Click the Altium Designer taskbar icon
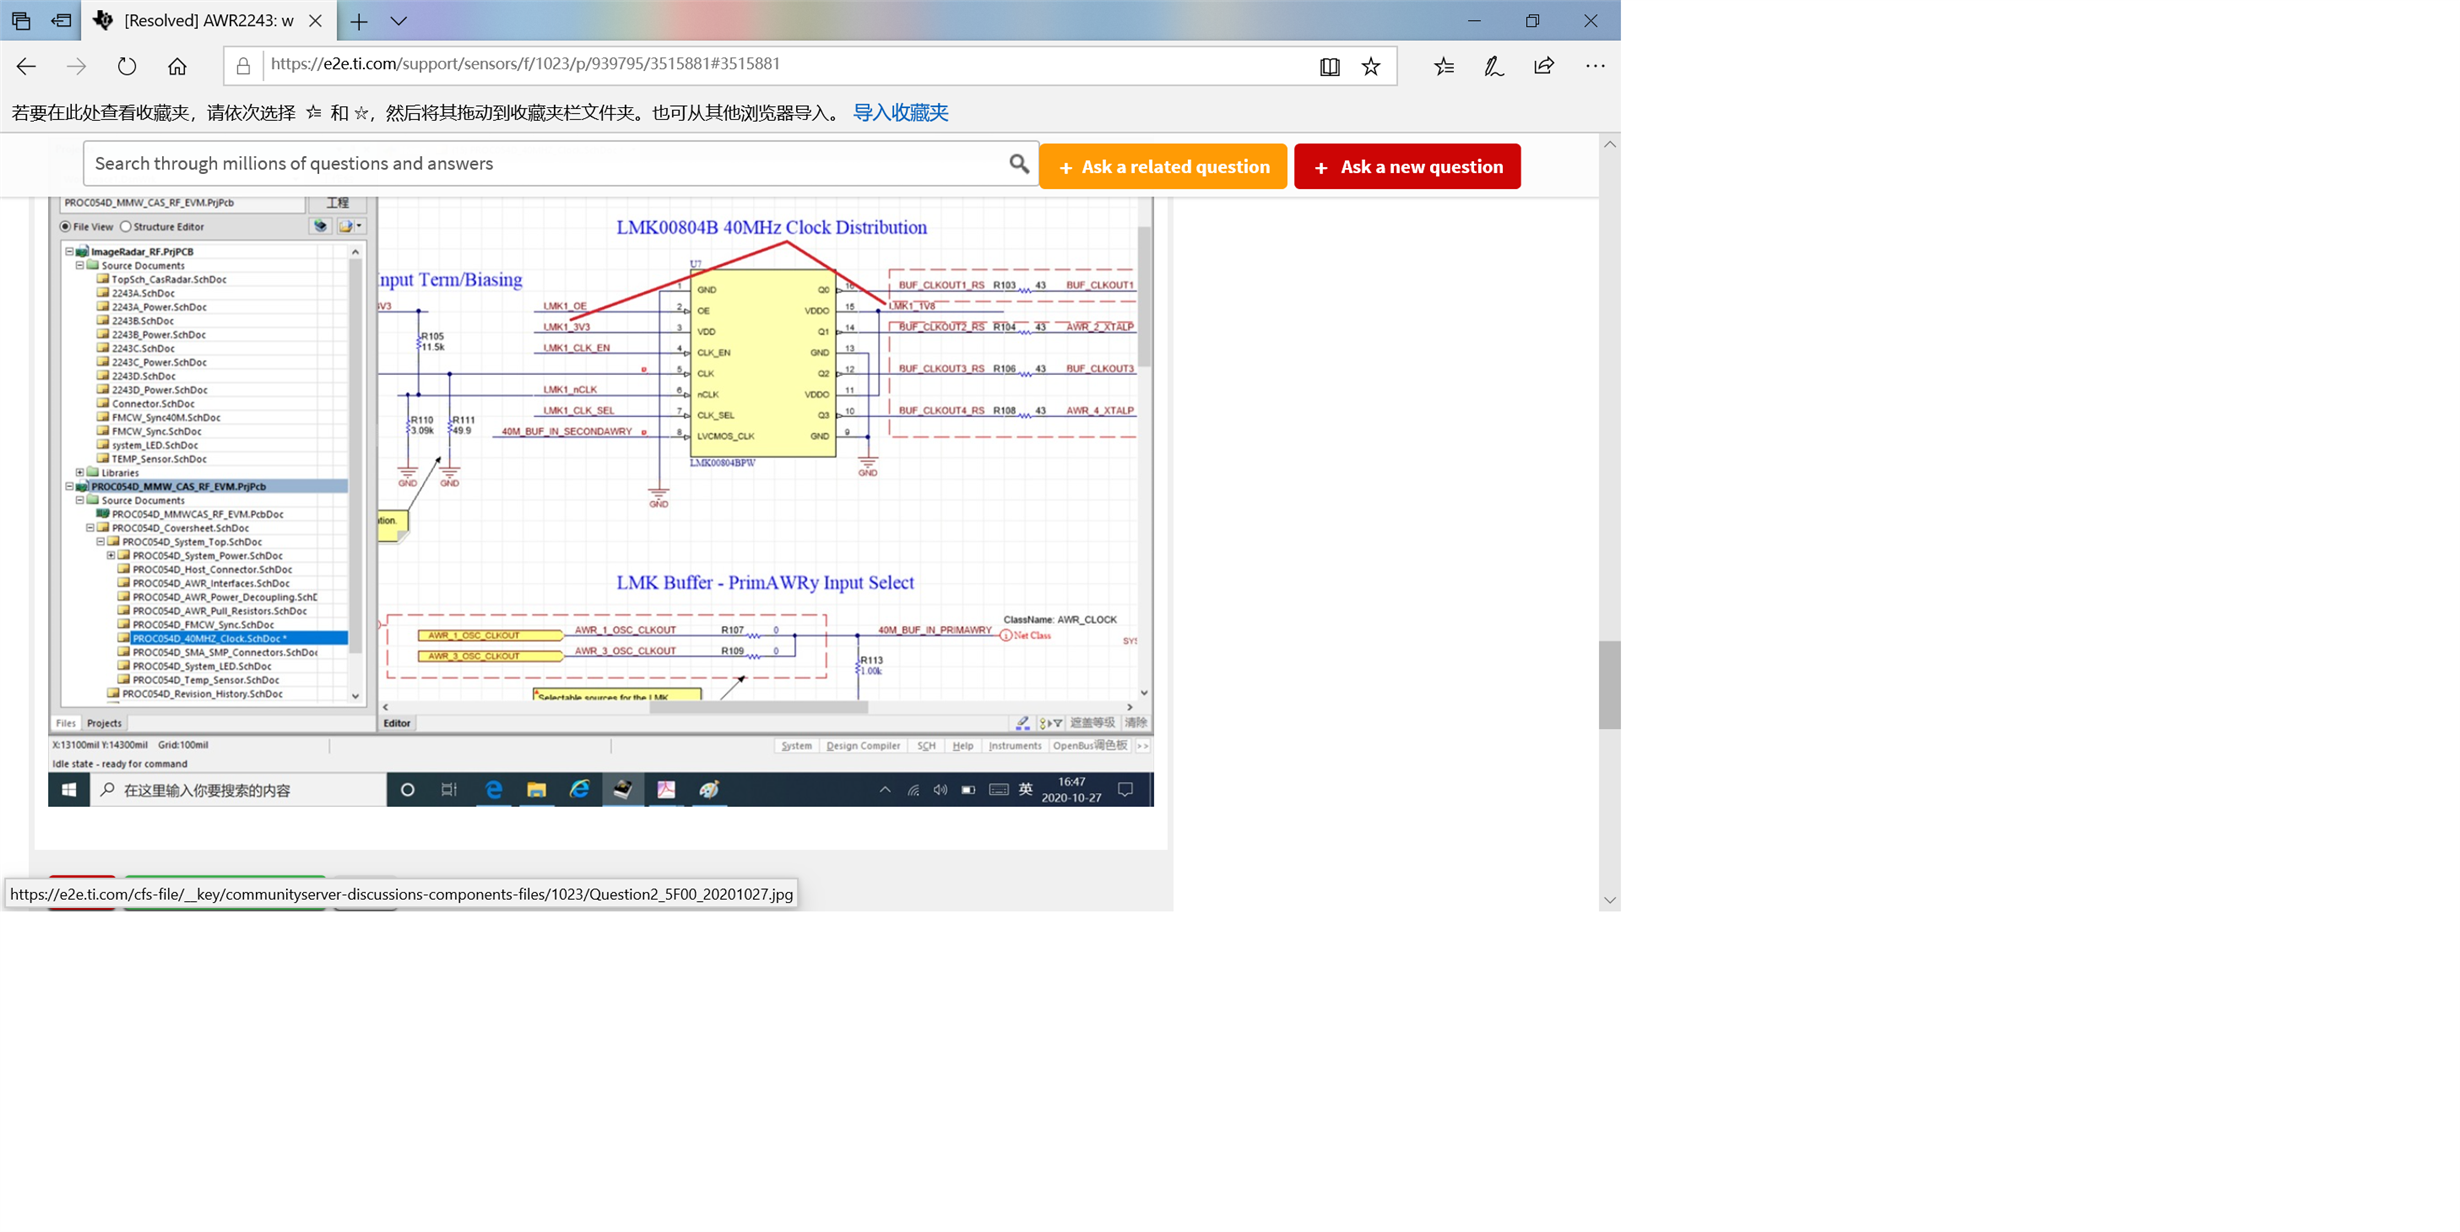Viewport: 2460px width, 1232px height. (623, 789)
